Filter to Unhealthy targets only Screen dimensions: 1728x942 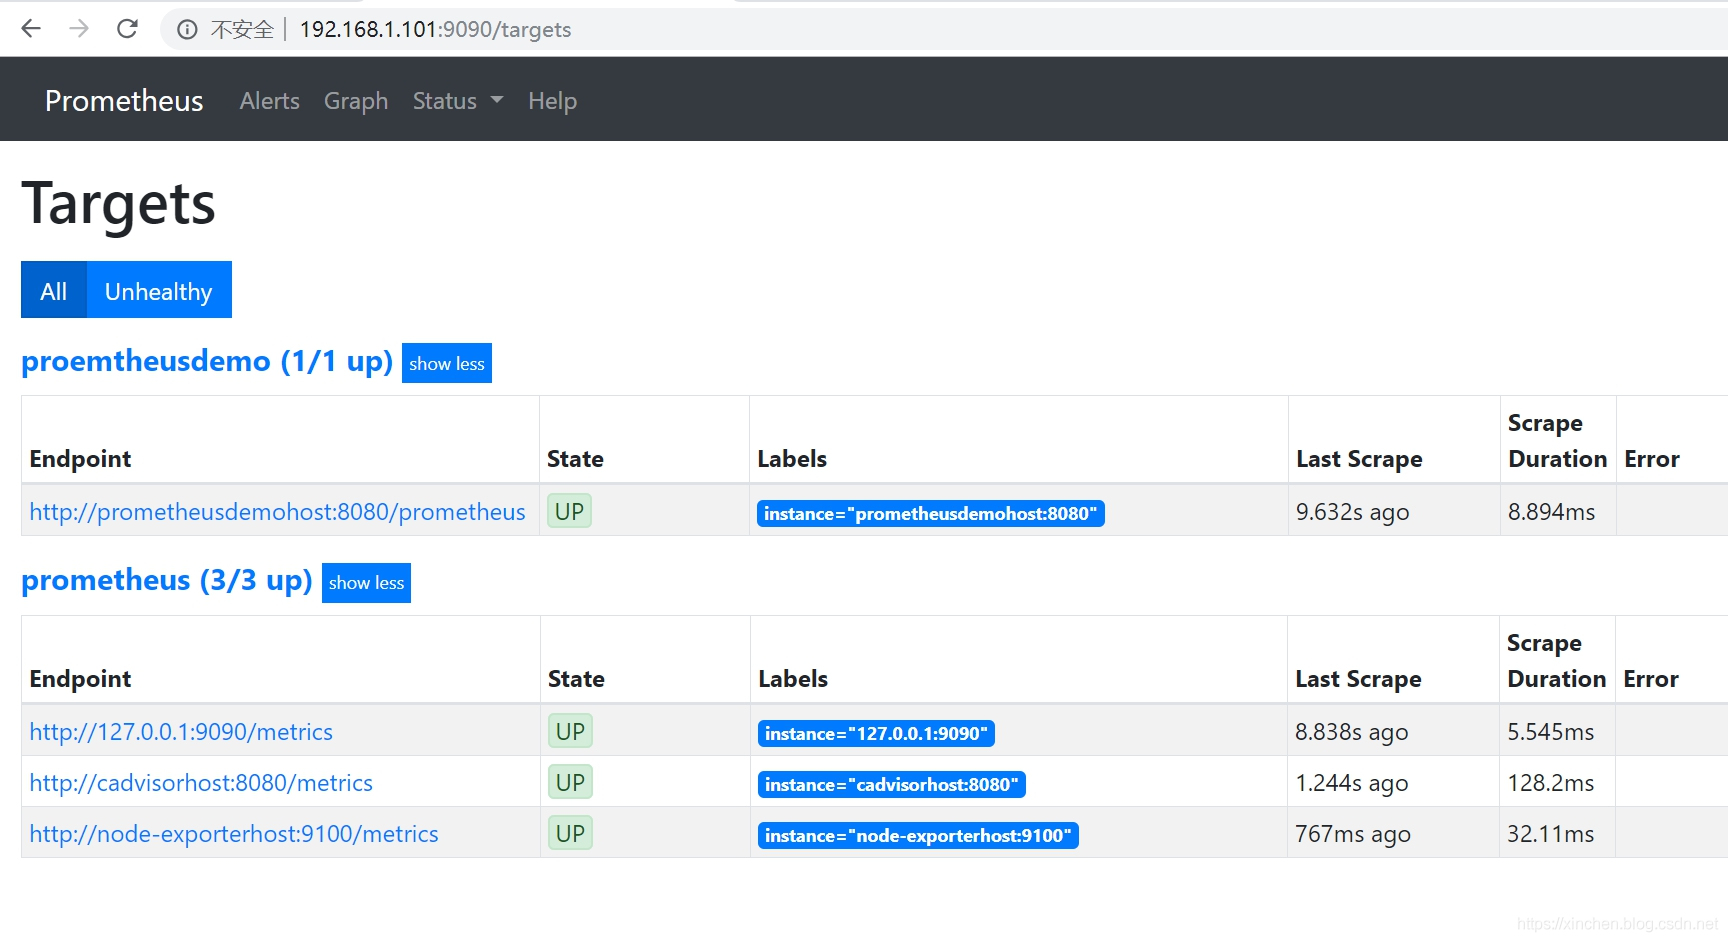(159, 290)
